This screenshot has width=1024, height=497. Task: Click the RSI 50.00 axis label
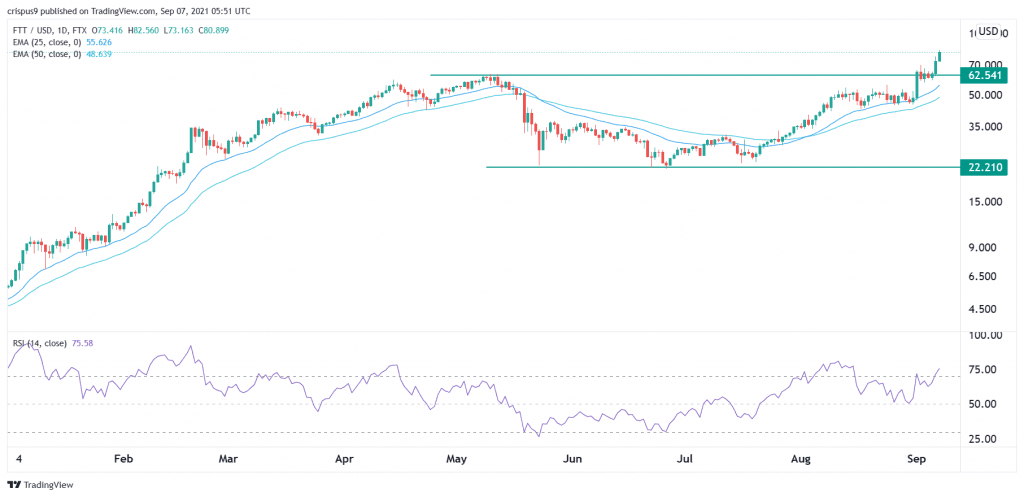[x=984, y=404]
